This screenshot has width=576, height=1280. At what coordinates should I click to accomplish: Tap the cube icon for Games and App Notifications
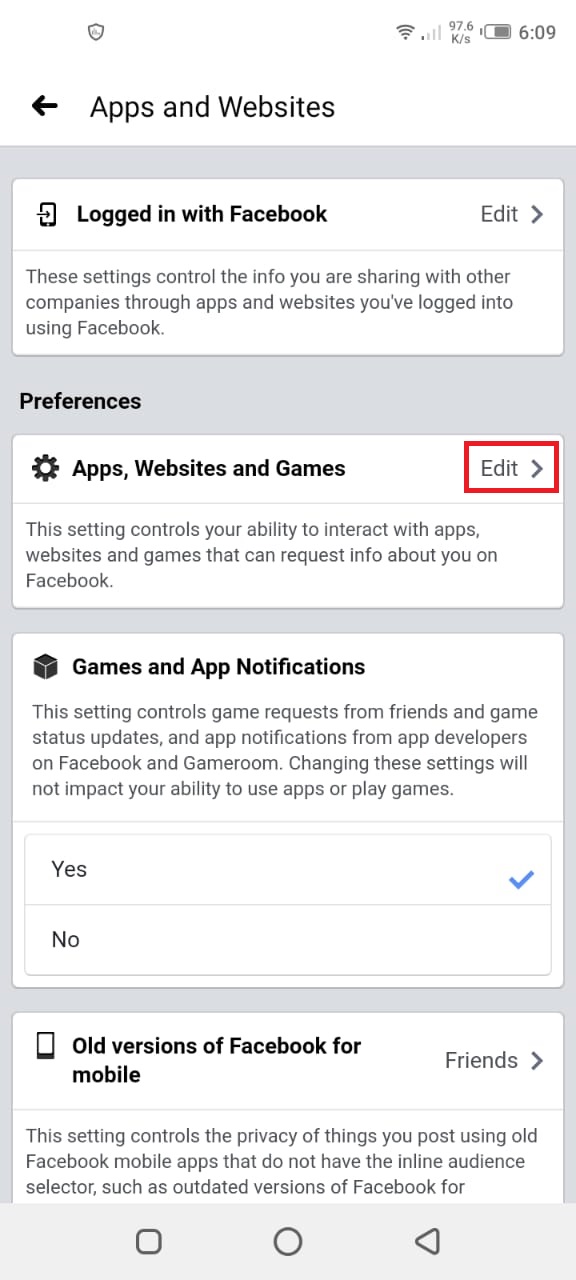tap(46, 667)
